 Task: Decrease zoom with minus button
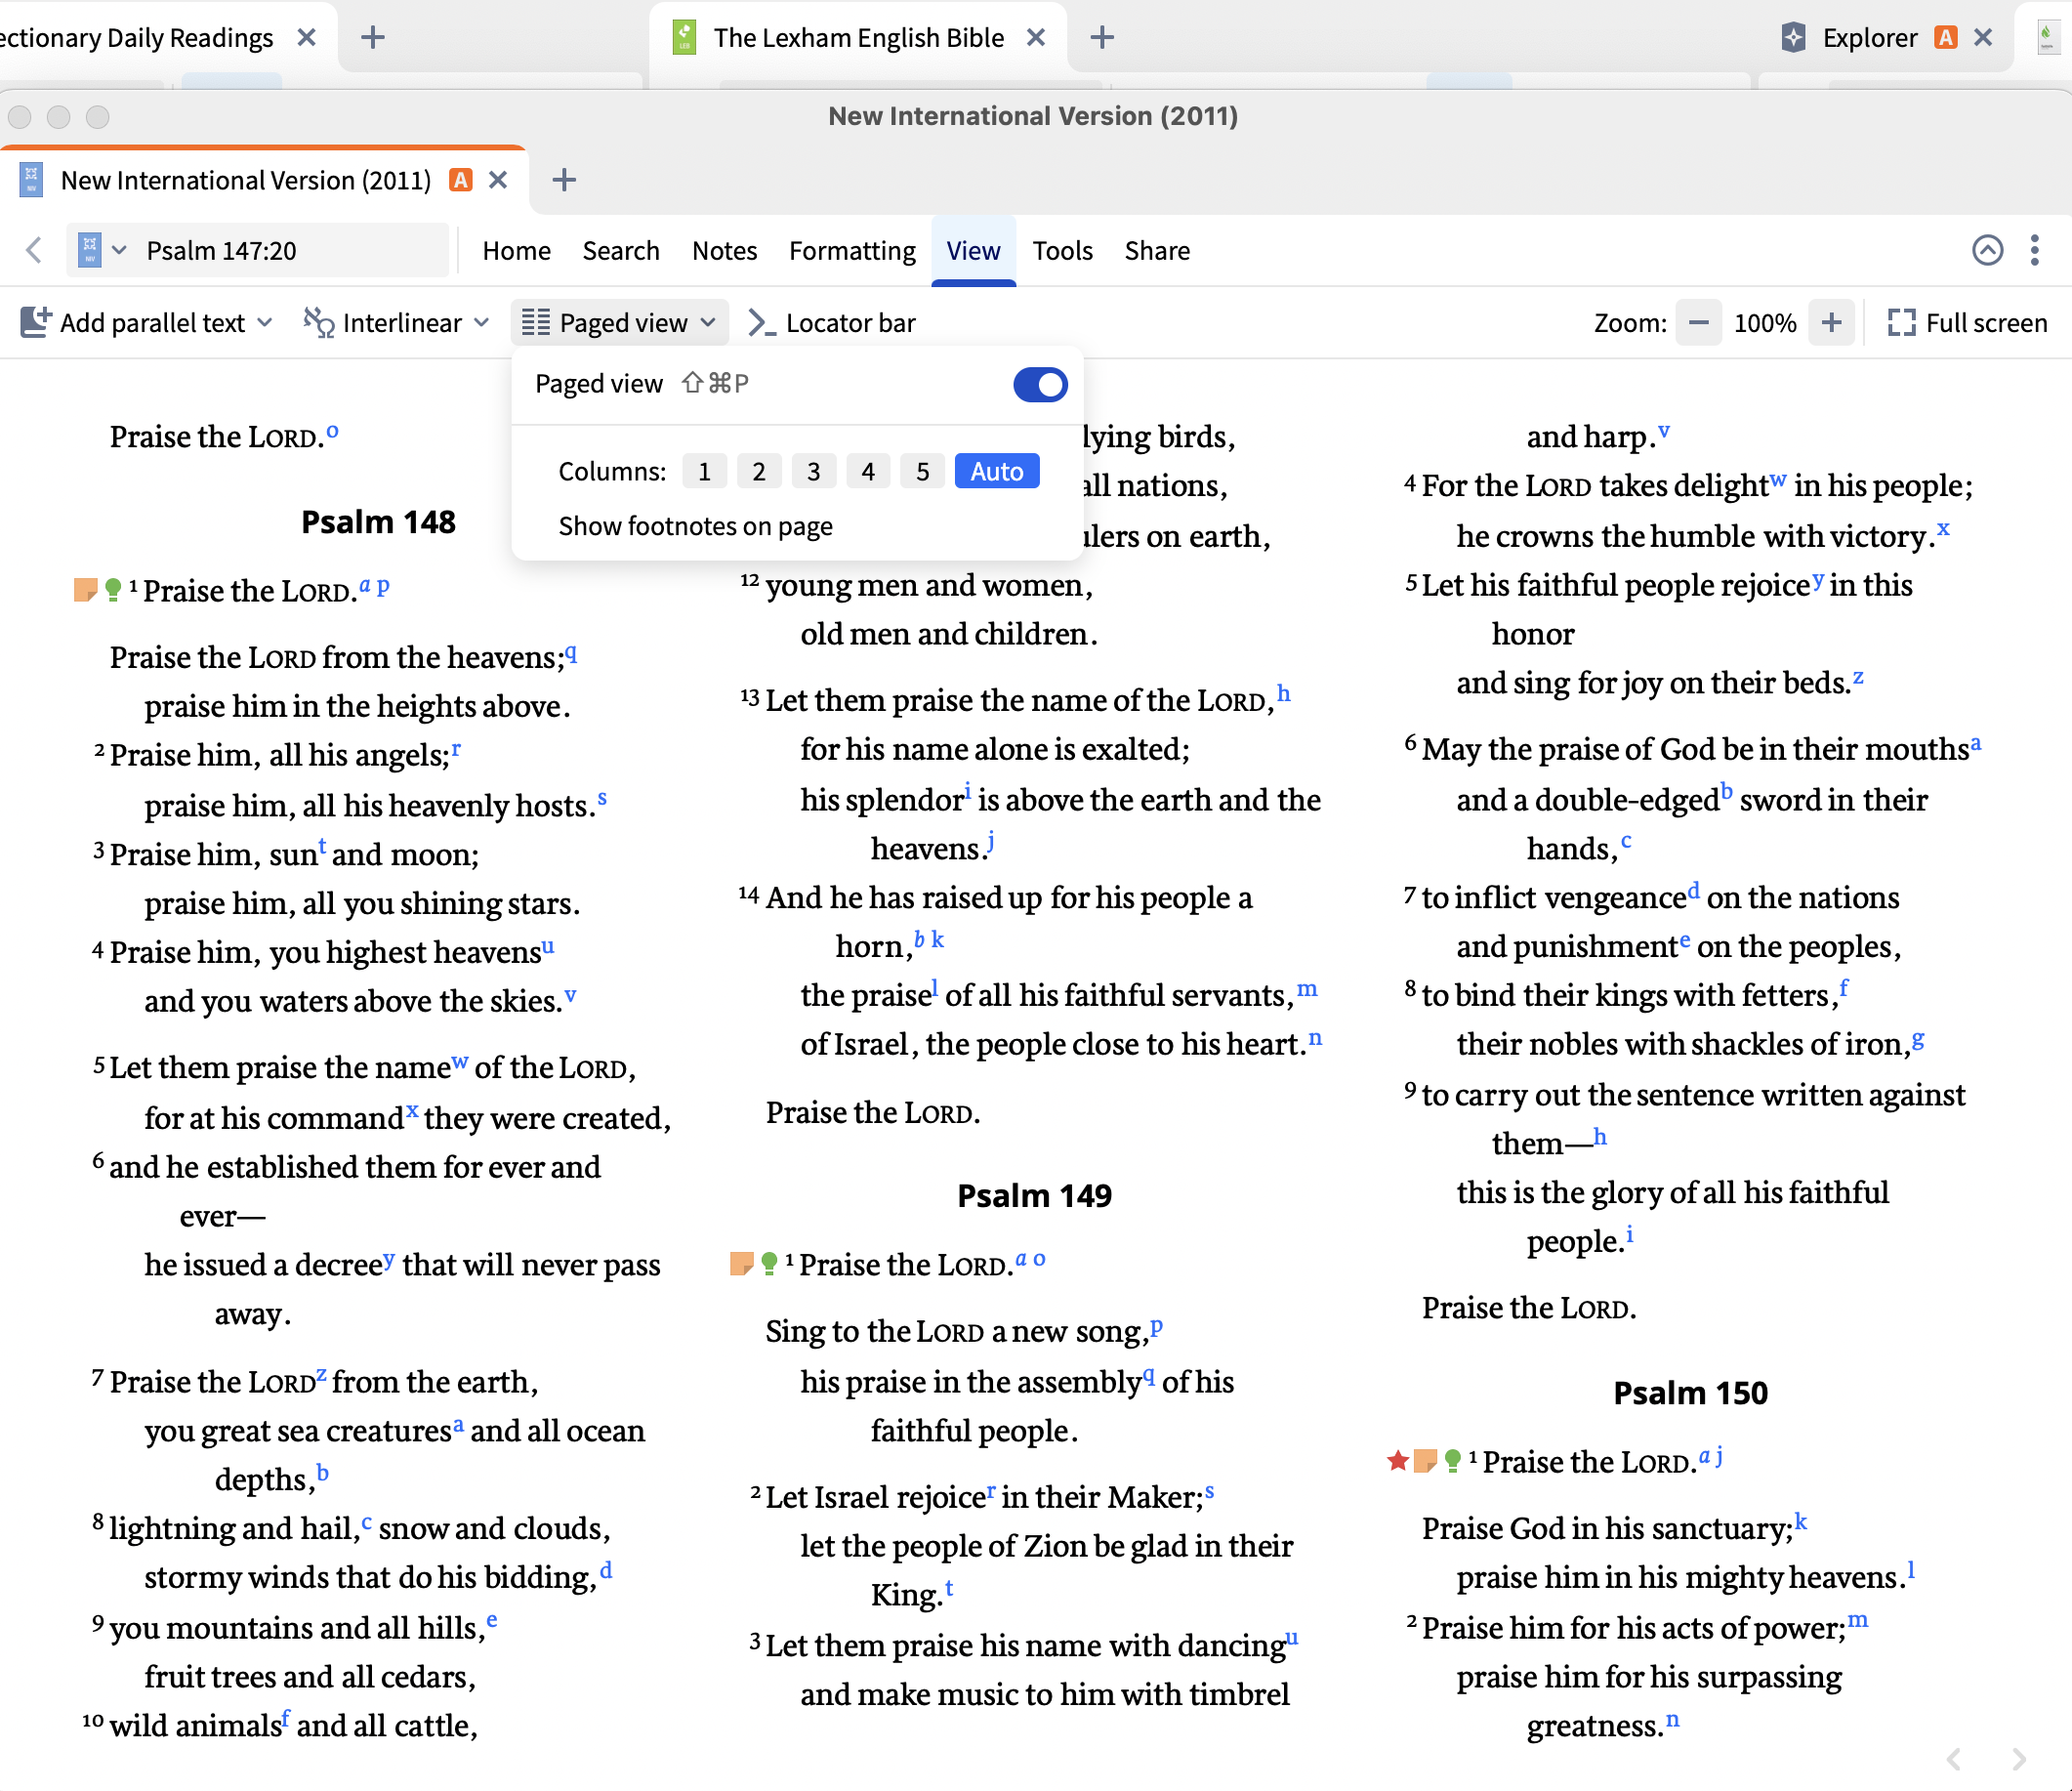(x=1698, y=323)
